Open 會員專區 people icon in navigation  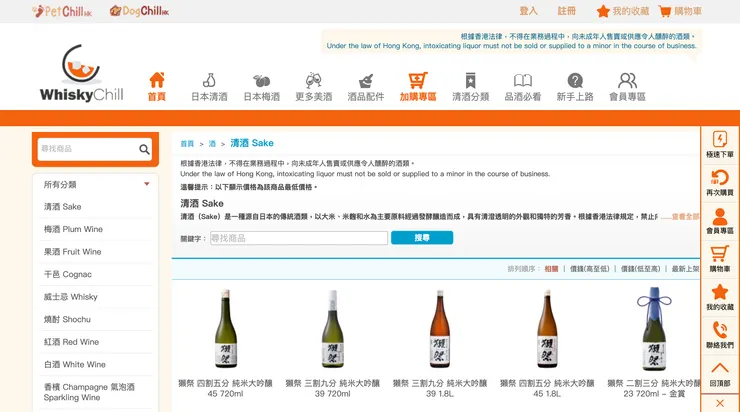click(627, 81)
